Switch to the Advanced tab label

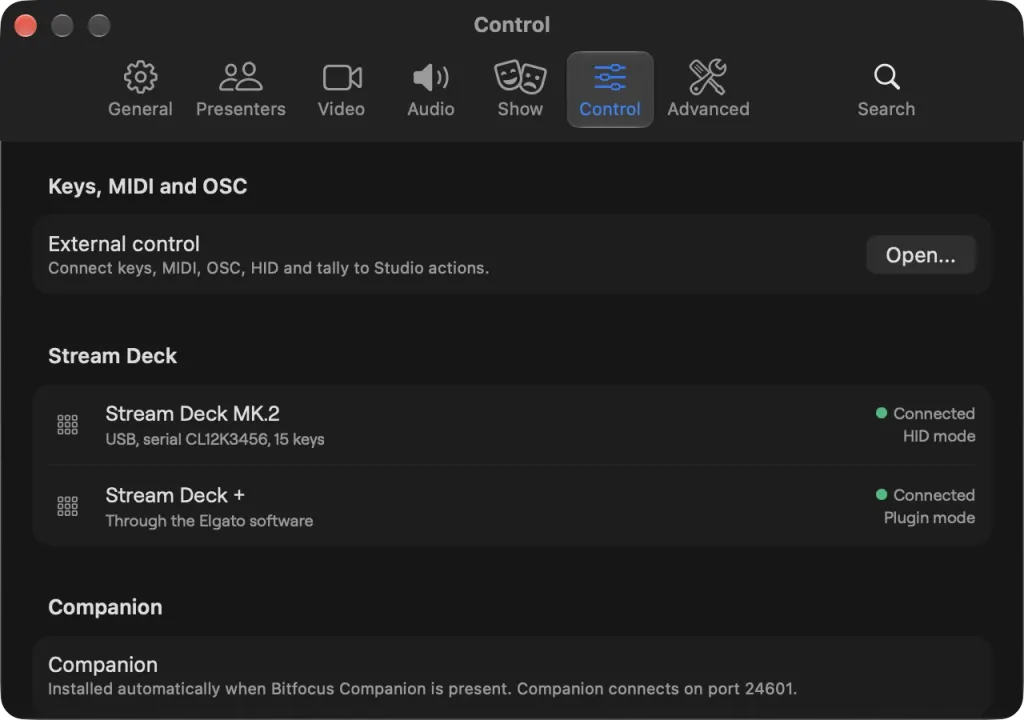pos(708,109)
